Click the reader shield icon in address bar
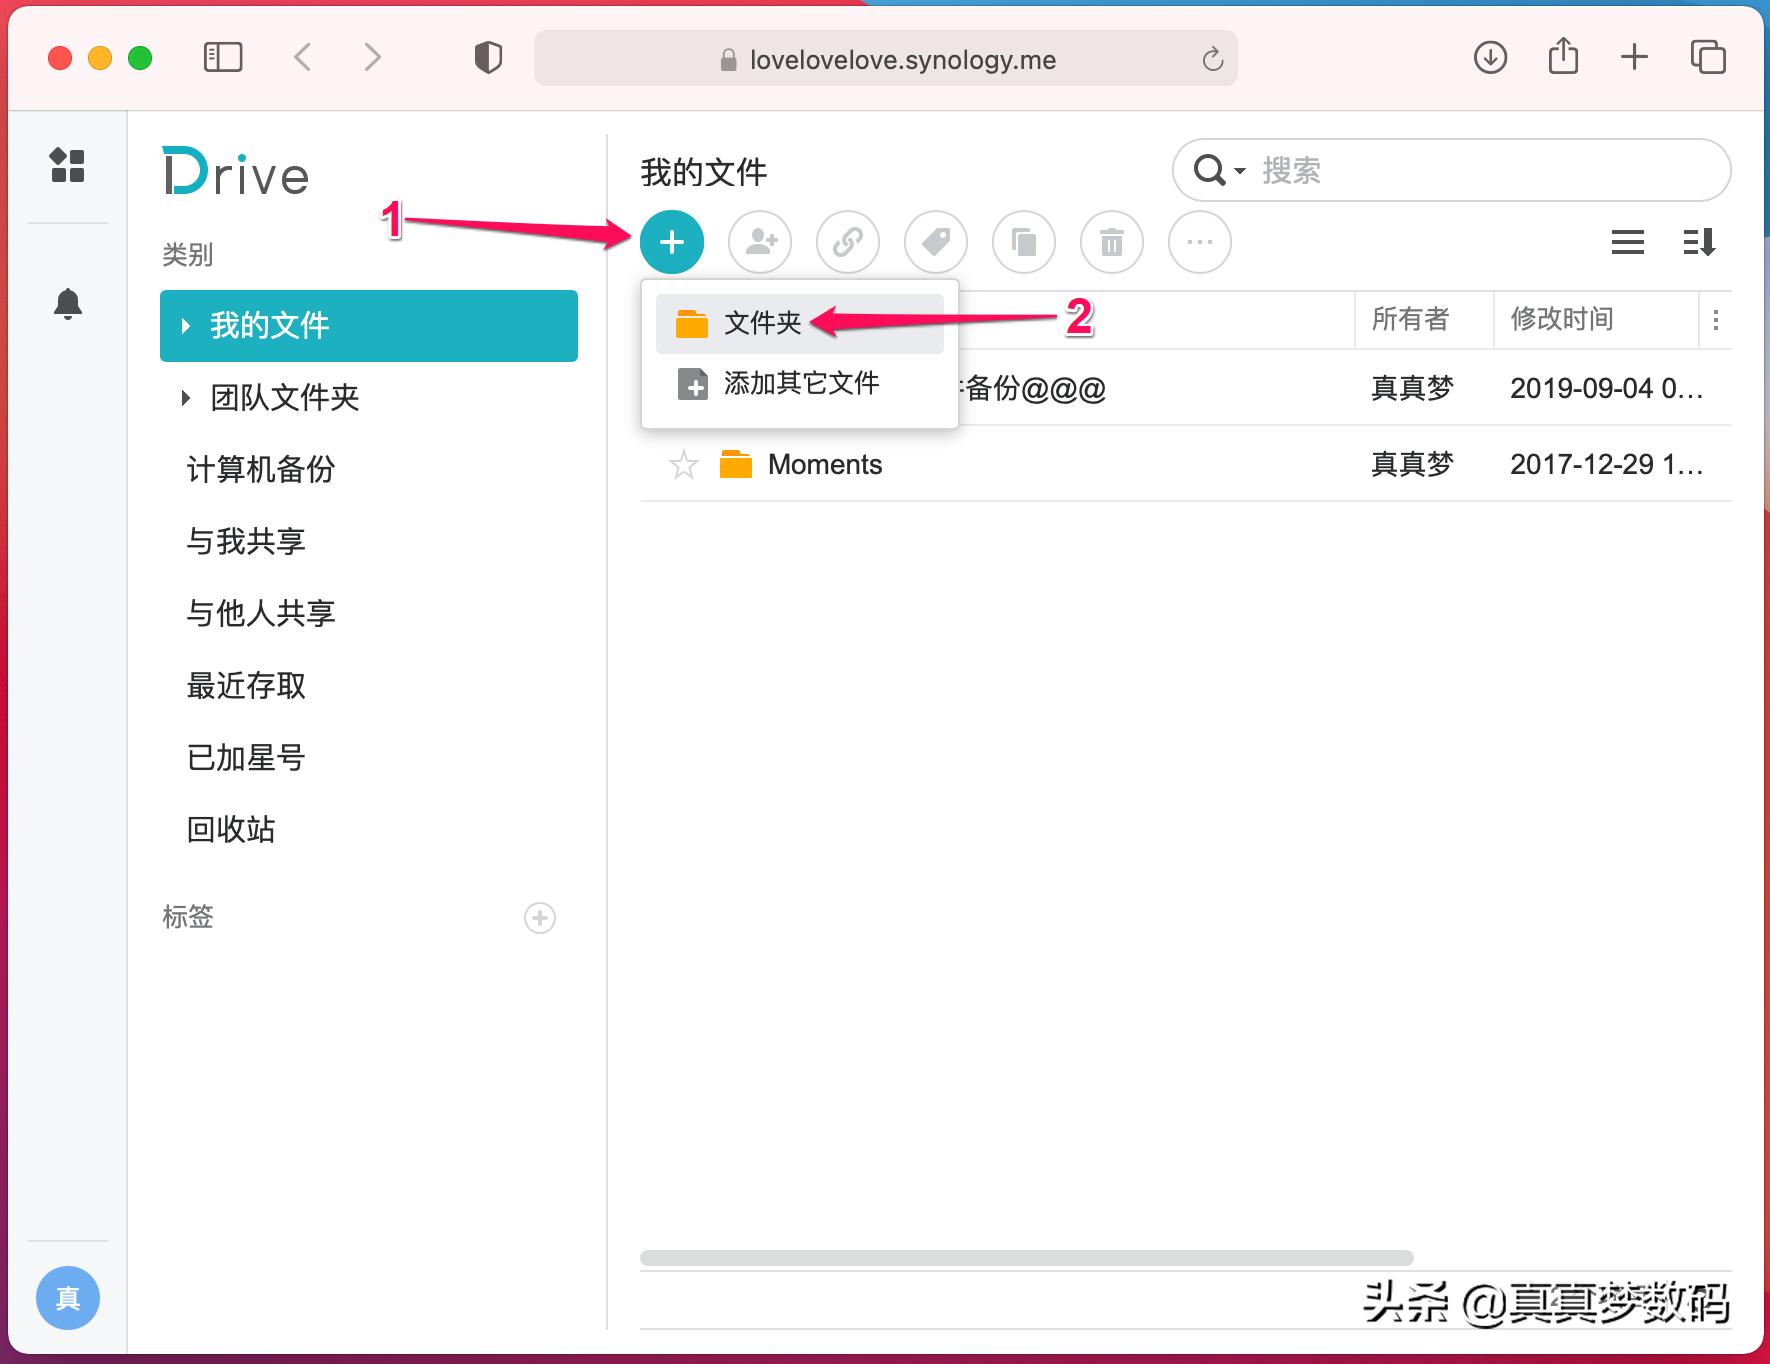The height and width of the screenshot is (1364, 1770). click(x=488, y=58)
